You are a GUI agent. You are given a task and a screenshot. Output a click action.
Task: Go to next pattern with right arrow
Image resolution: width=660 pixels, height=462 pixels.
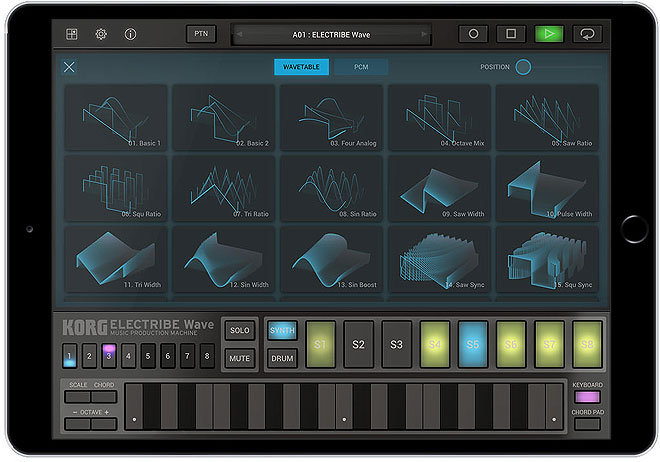[x=424, y=34]
